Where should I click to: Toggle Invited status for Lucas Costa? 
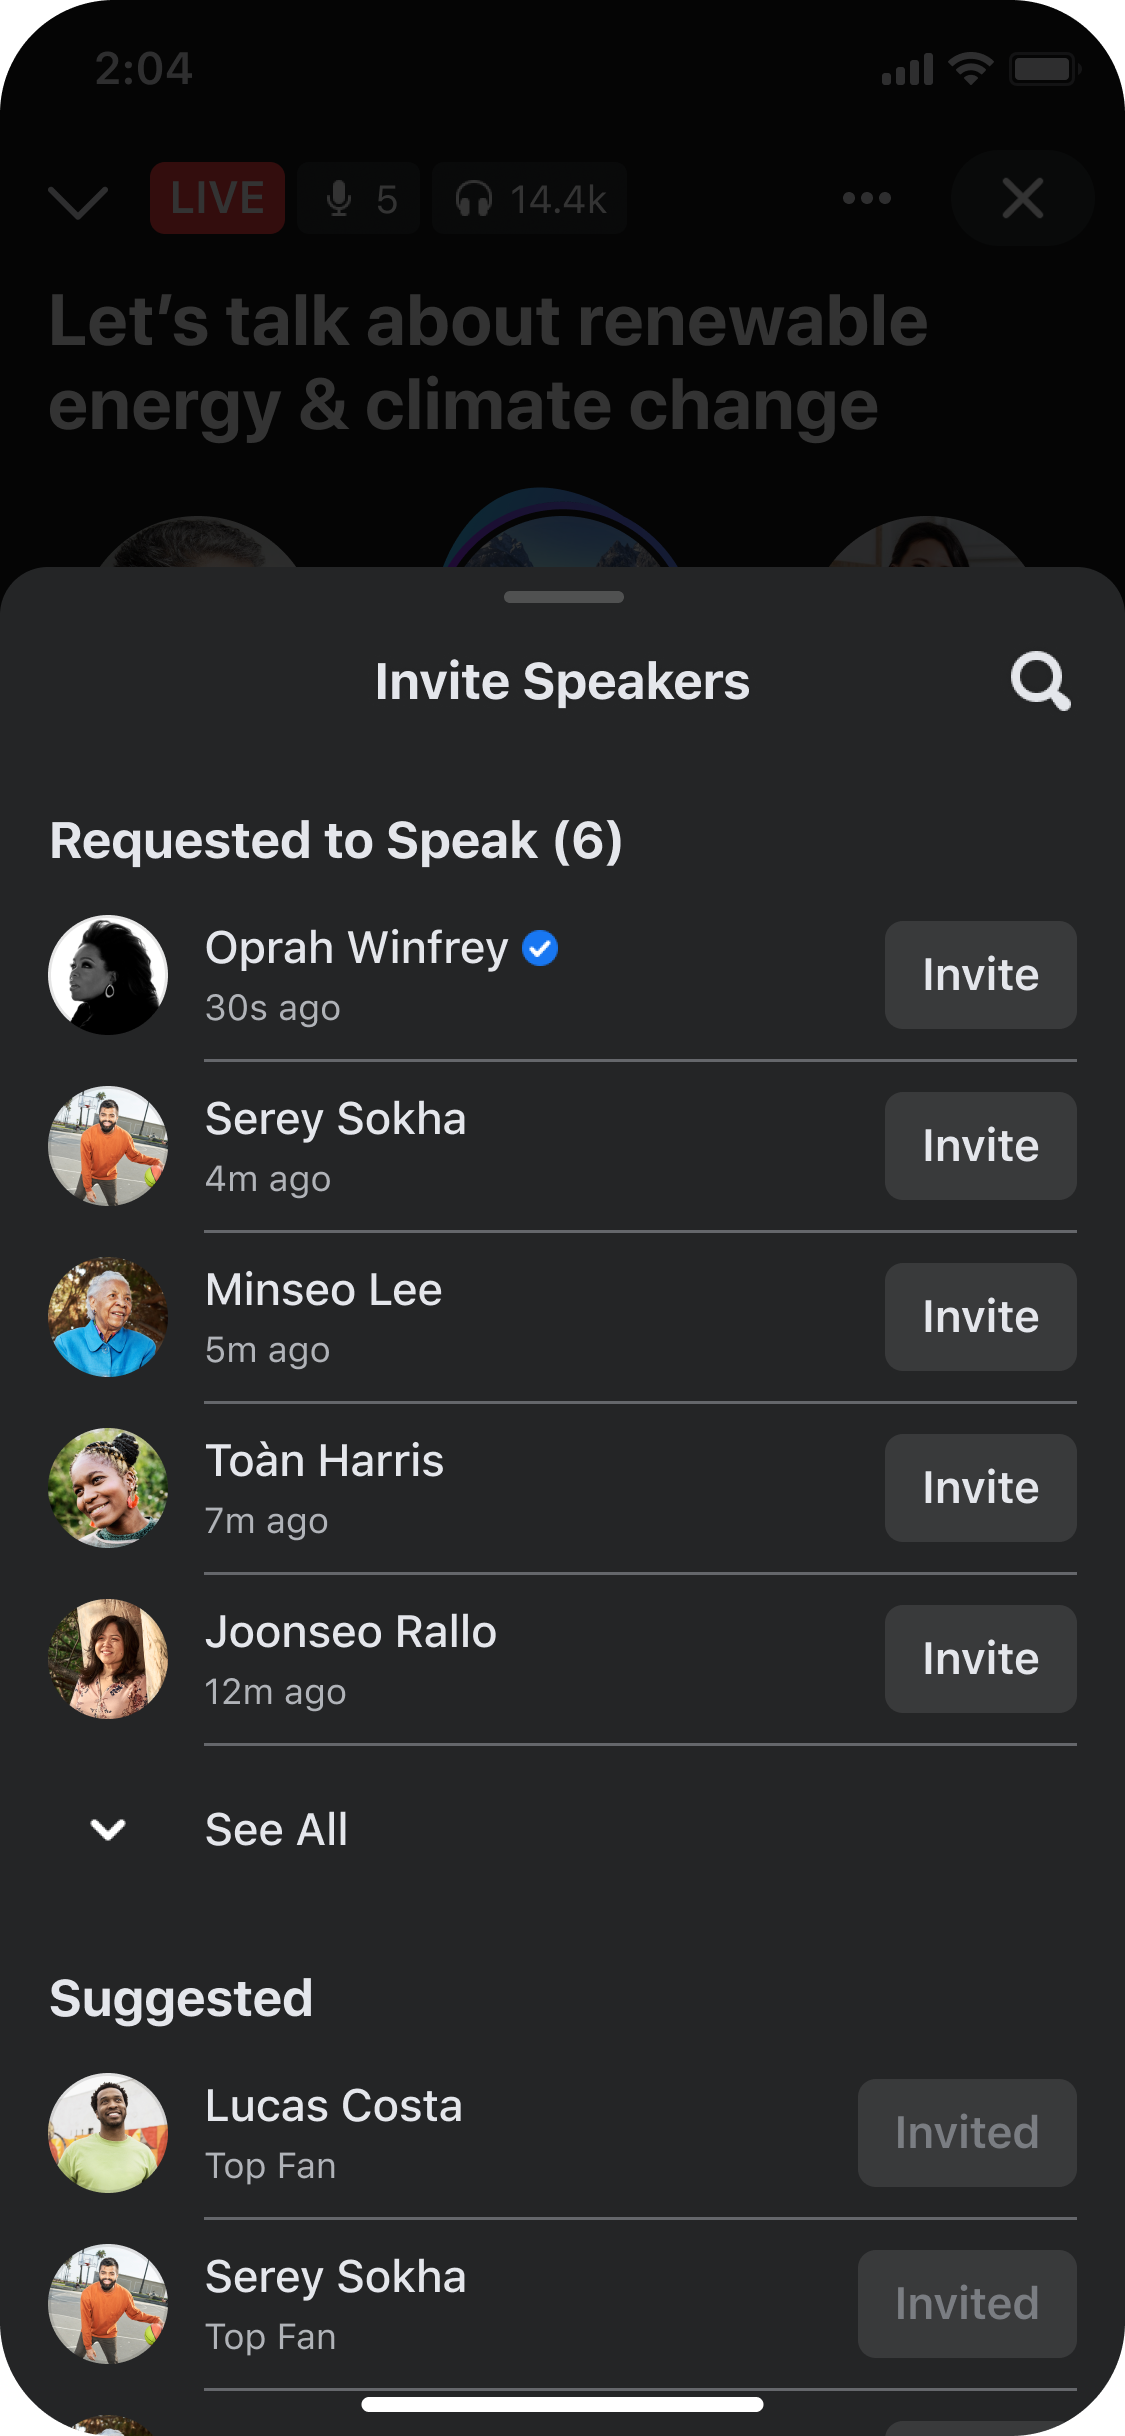(967, 2133)
